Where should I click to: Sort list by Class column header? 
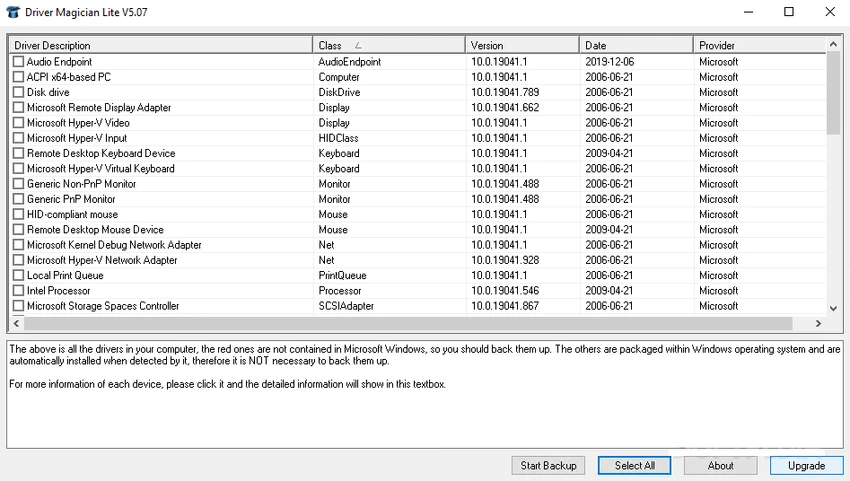click(x=389, y=46)
